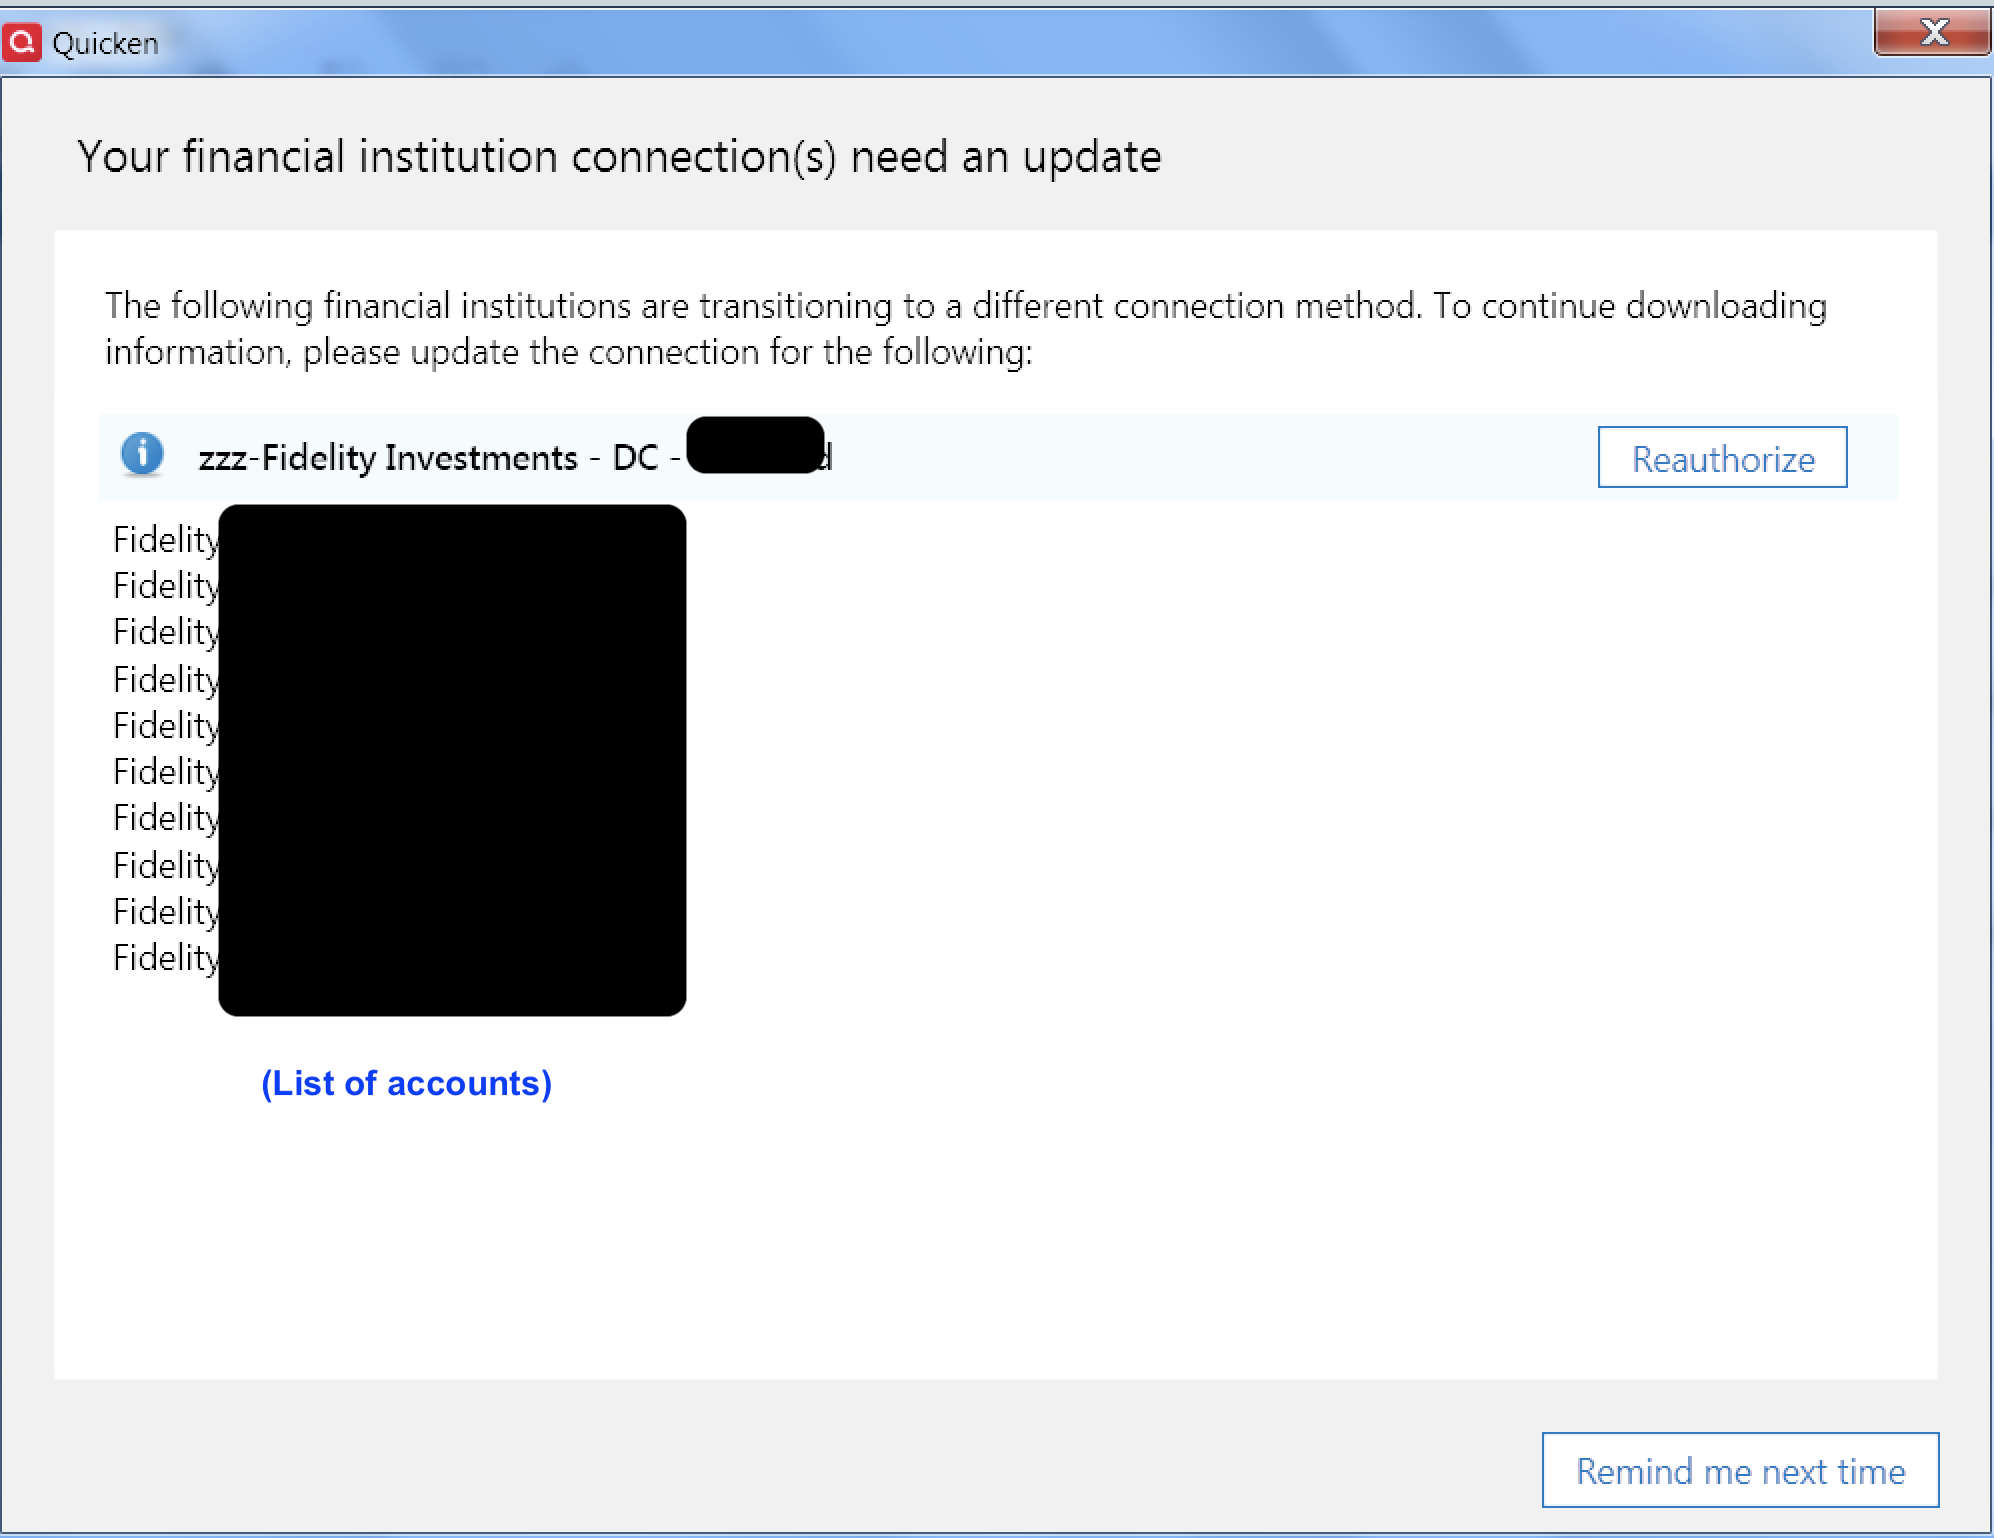
Task: Select the first Fidelity account in list
Action: (x=166, y=540)
